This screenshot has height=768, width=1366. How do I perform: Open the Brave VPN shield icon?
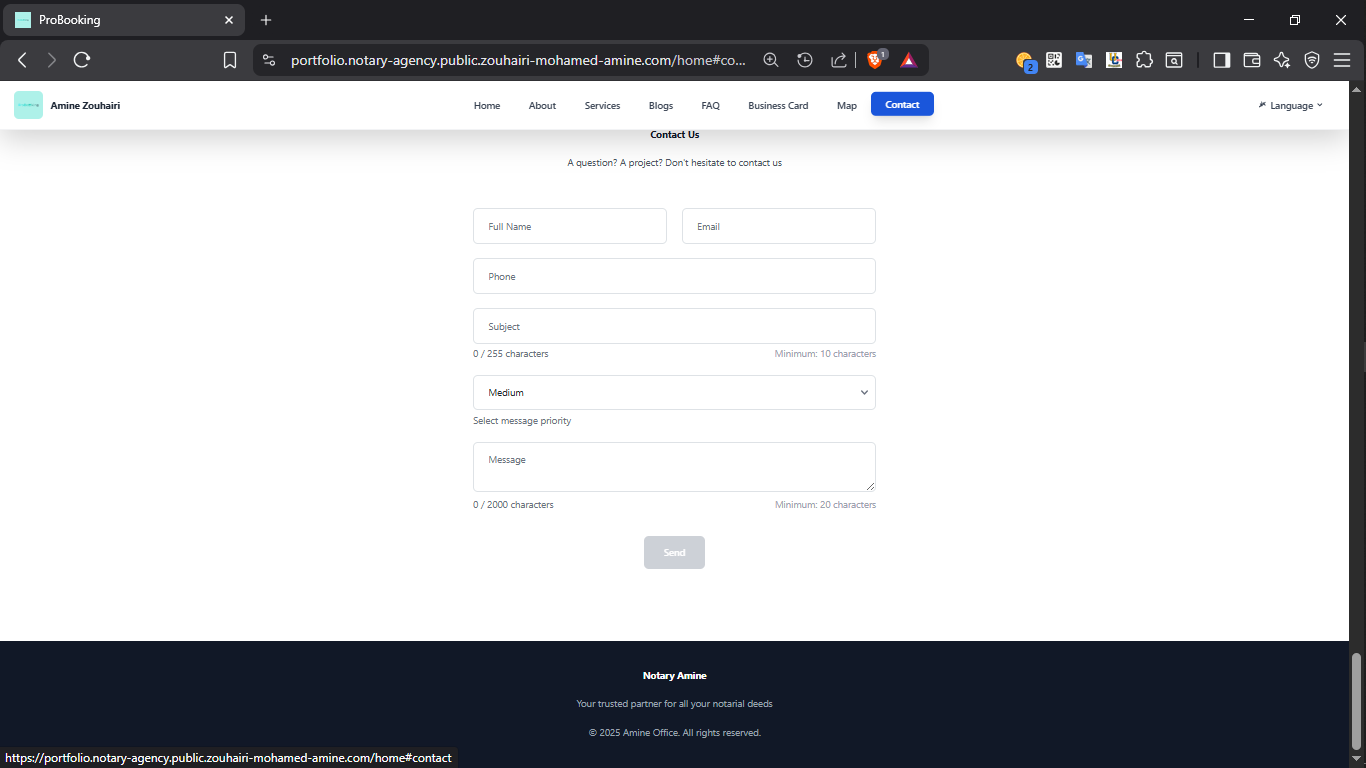pos(1312,59)
